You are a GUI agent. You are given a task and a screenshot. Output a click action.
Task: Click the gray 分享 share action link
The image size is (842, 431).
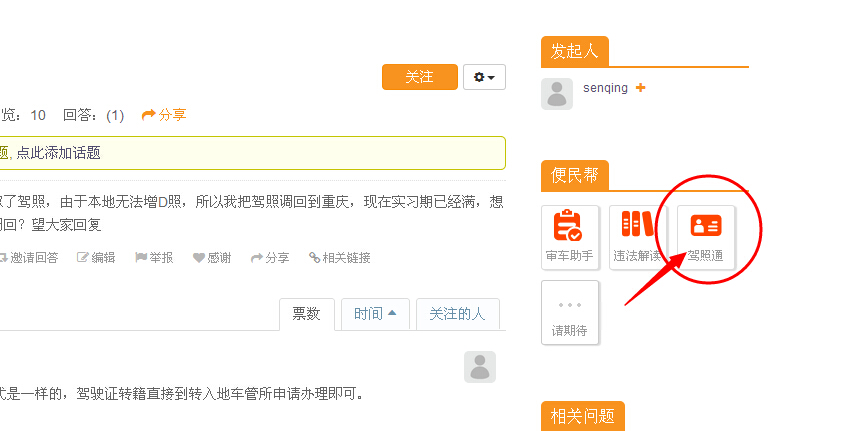click(270, 258)
